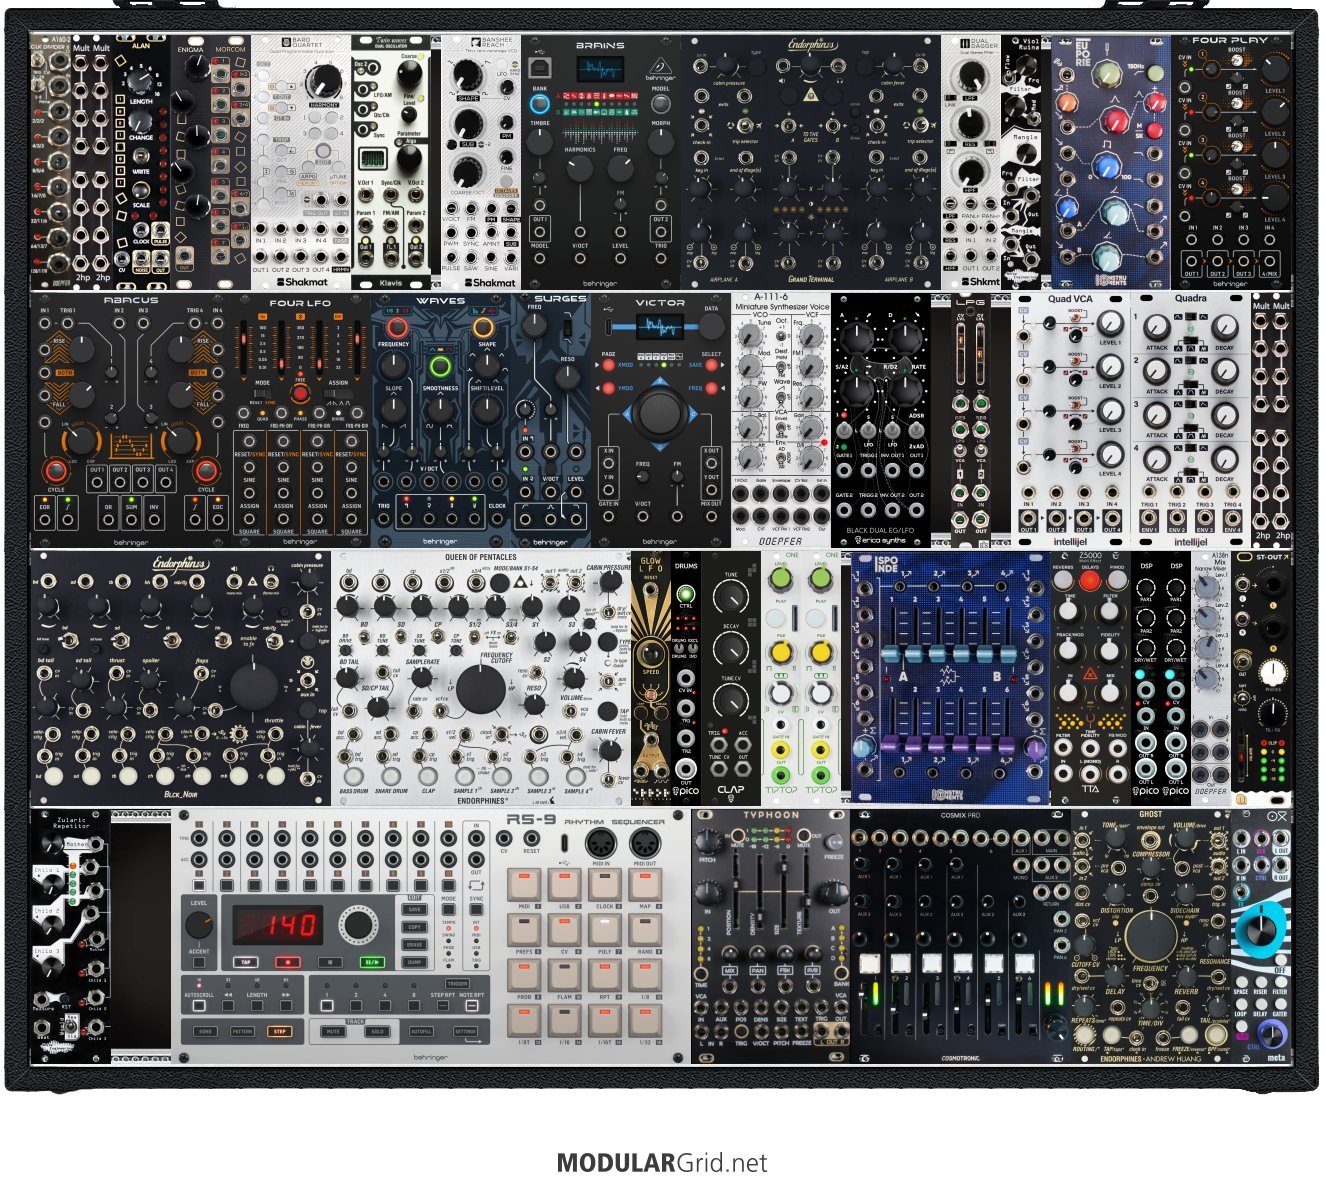This screenshot has height=1184, width=1326.
Task: Tap the RS-9 pad labeled POLY
Action: 604,931
